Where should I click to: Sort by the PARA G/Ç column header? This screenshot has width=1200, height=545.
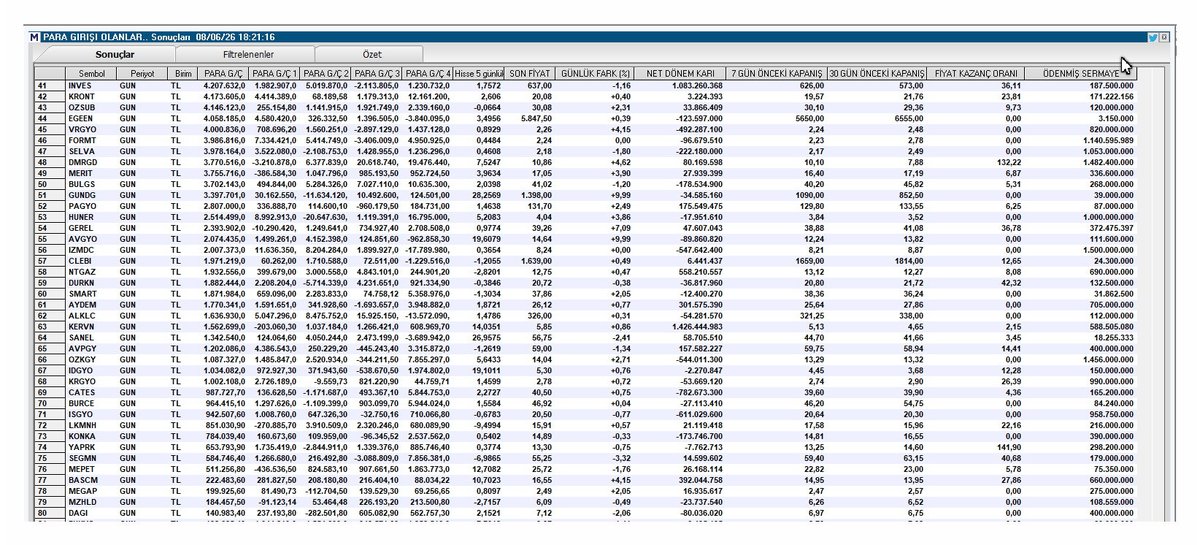coord(223,74)
